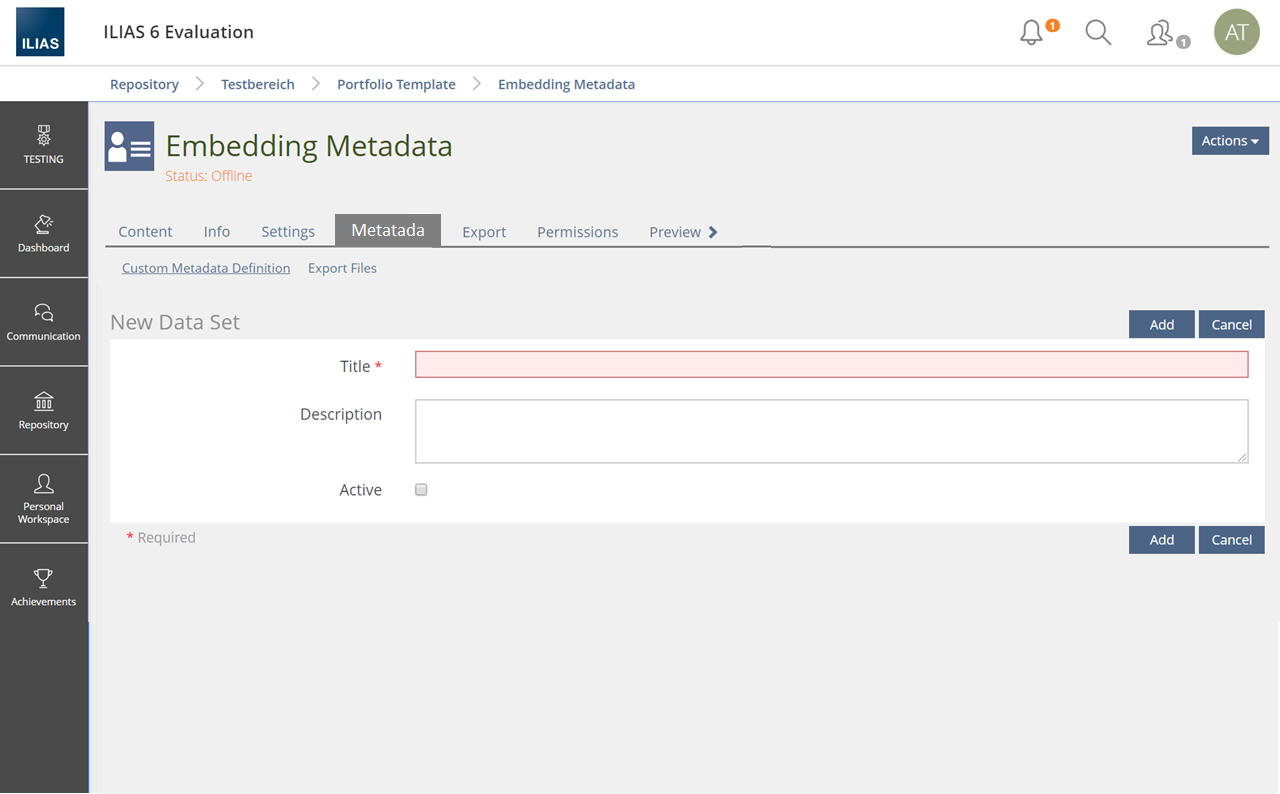Switch to the Permissions tab
Image resolution: width=1280 pixels, height=794 pixels.
(577, 232)
